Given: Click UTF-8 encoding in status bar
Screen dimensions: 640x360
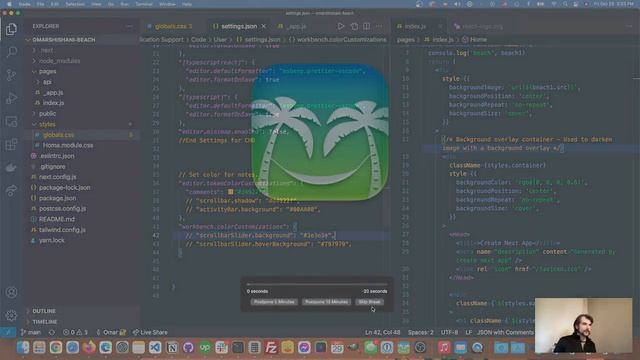Looking at the screenshot, I should pyautogui.click(x=449, y=332).
